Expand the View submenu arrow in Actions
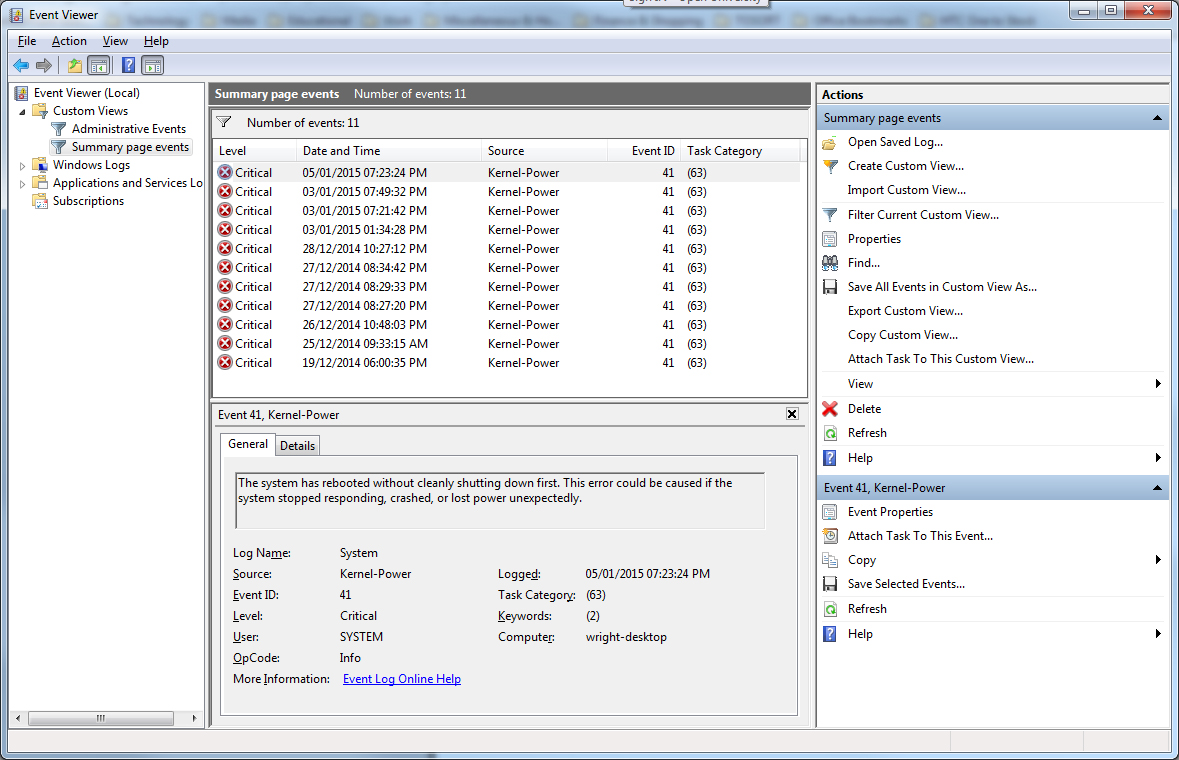Screen dimensions: 1179x760 coord(1158,384)
